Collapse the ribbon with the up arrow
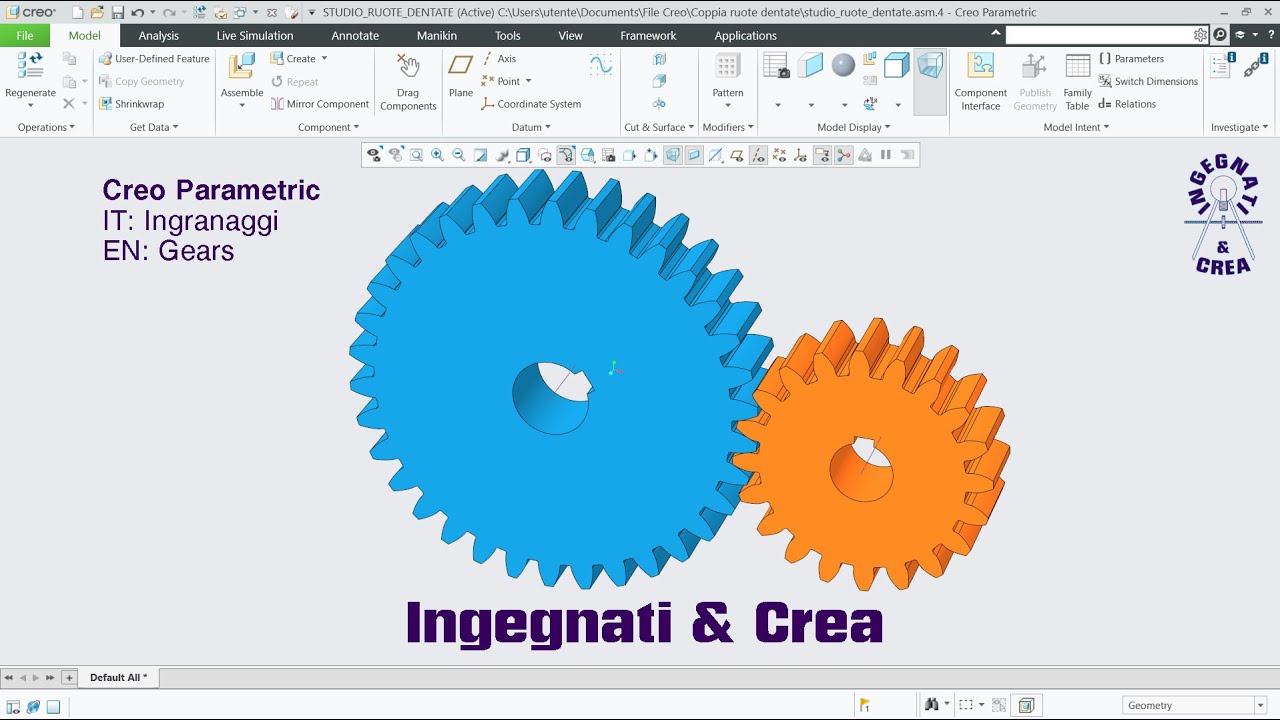This screenshot has height=720, width=1280. tap(995, 33)
